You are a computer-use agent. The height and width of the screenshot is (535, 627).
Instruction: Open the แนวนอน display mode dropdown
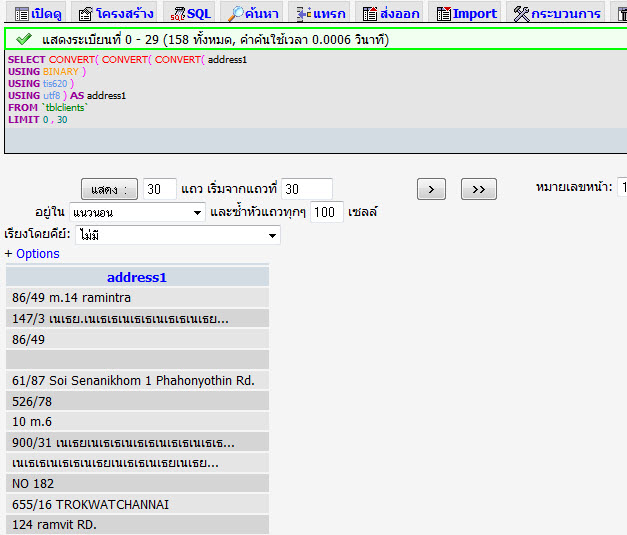click(137, 212)
